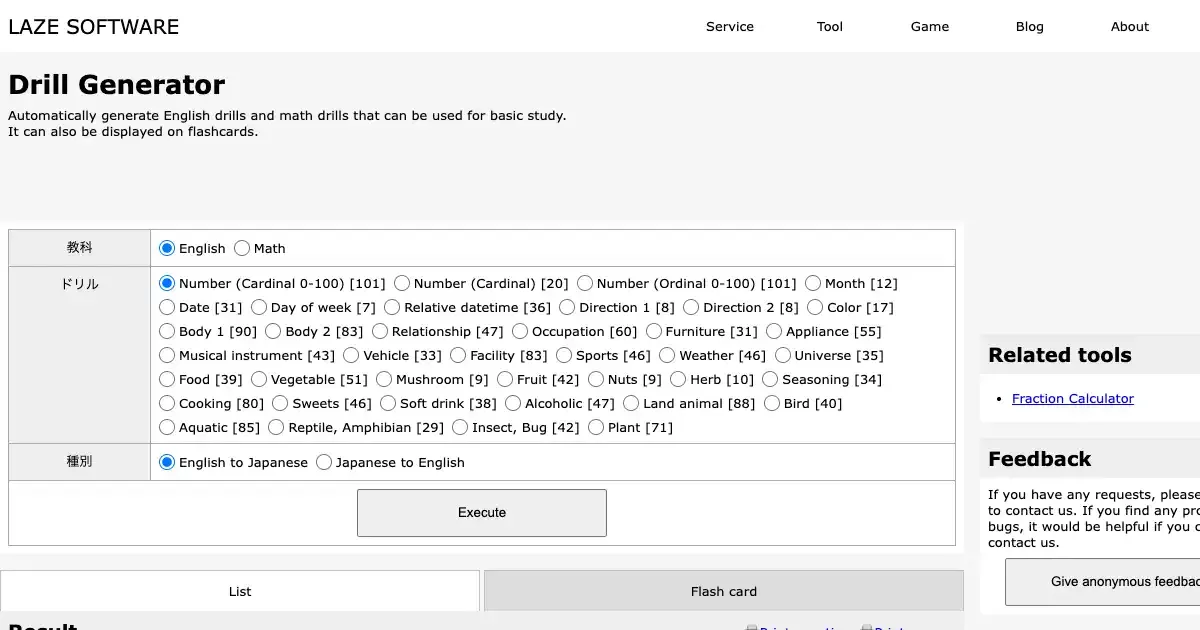Pick the Fruit [42] drill option
Screen dimensions: 1200x630
[x=505, y=379]
